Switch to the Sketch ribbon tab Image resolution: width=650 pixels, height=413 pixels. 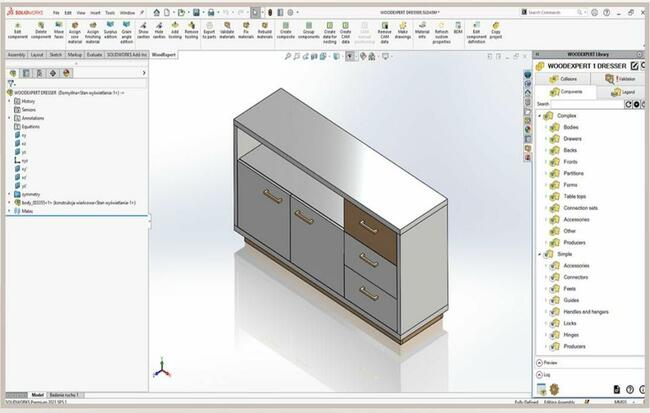coord(56,55)
